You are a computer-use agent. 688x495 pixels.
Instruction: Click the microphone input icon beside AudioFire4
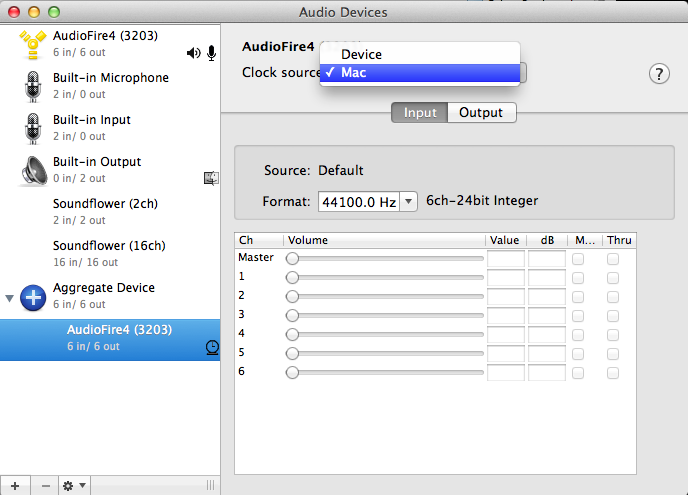[211, 53]
